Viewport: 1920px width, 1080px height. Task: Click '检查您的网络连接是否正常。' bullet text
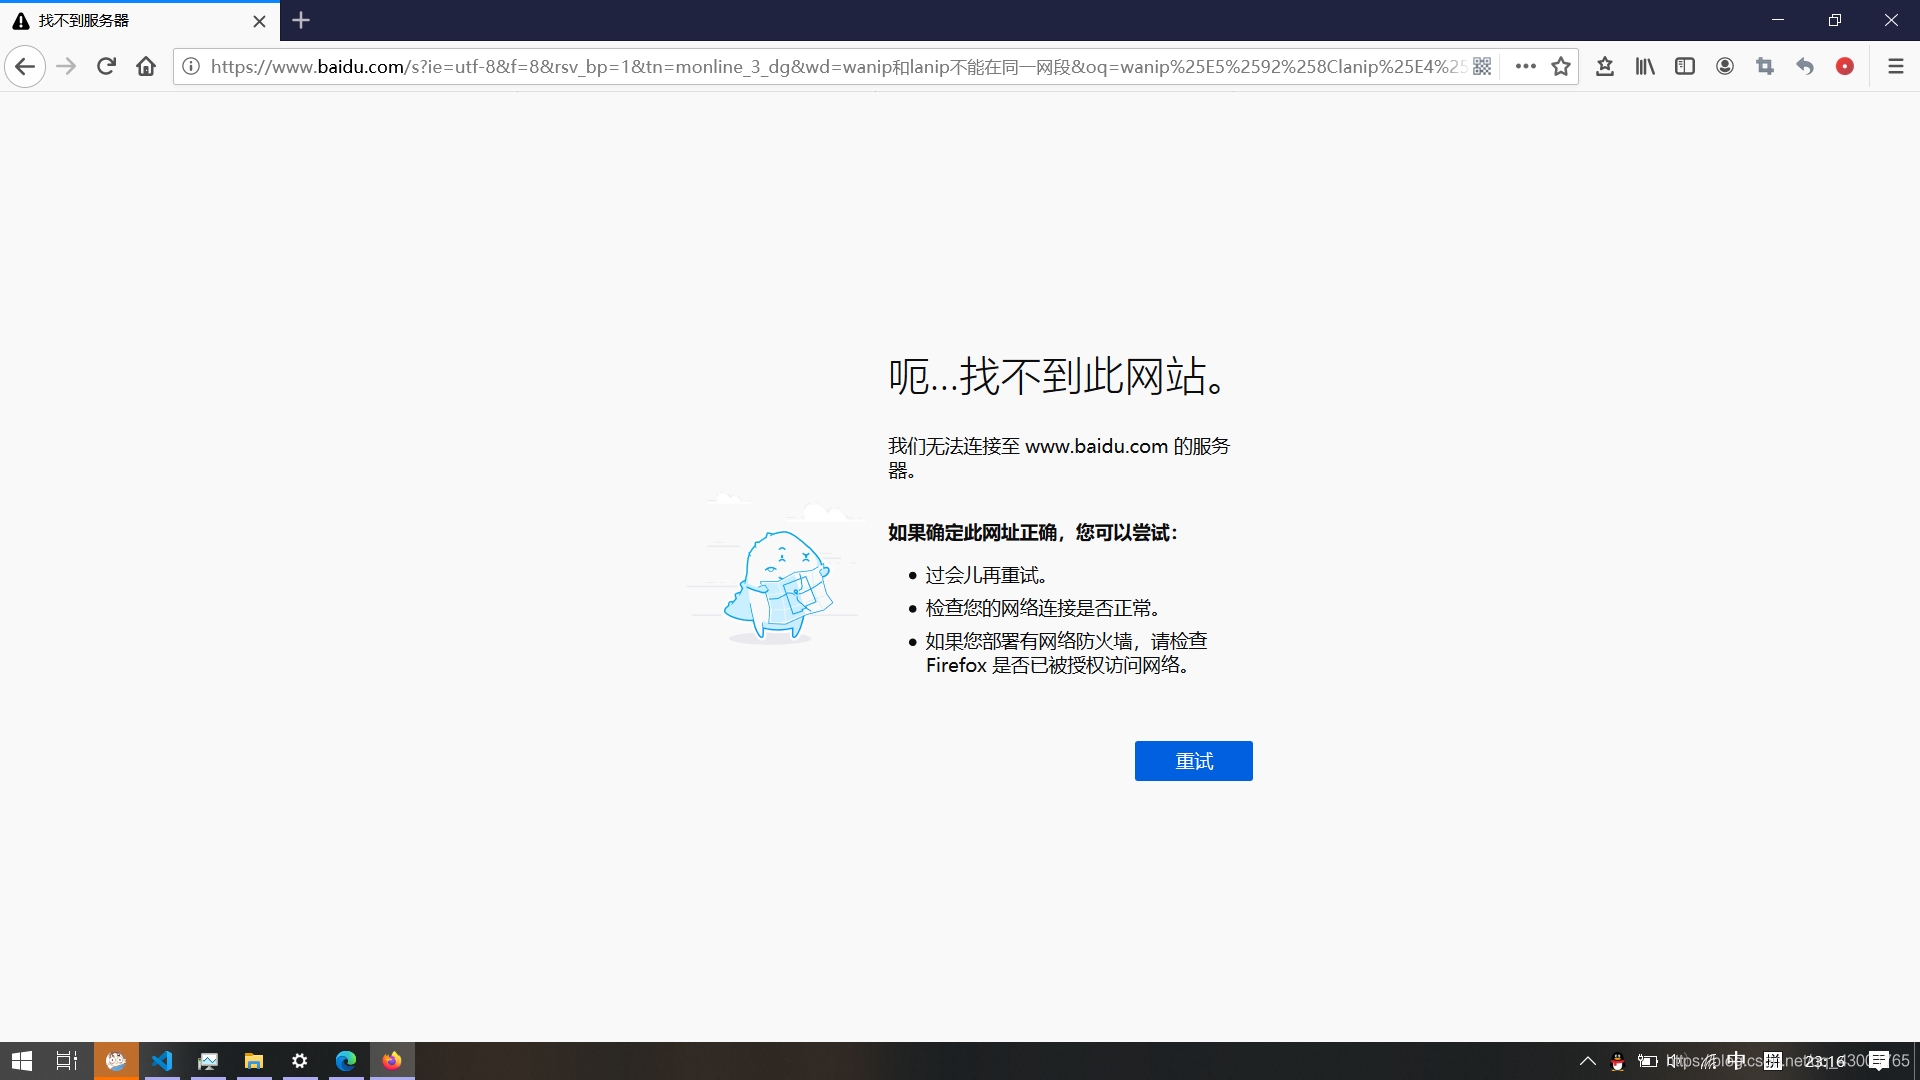pyautogui.click(x=1043, y=609)
